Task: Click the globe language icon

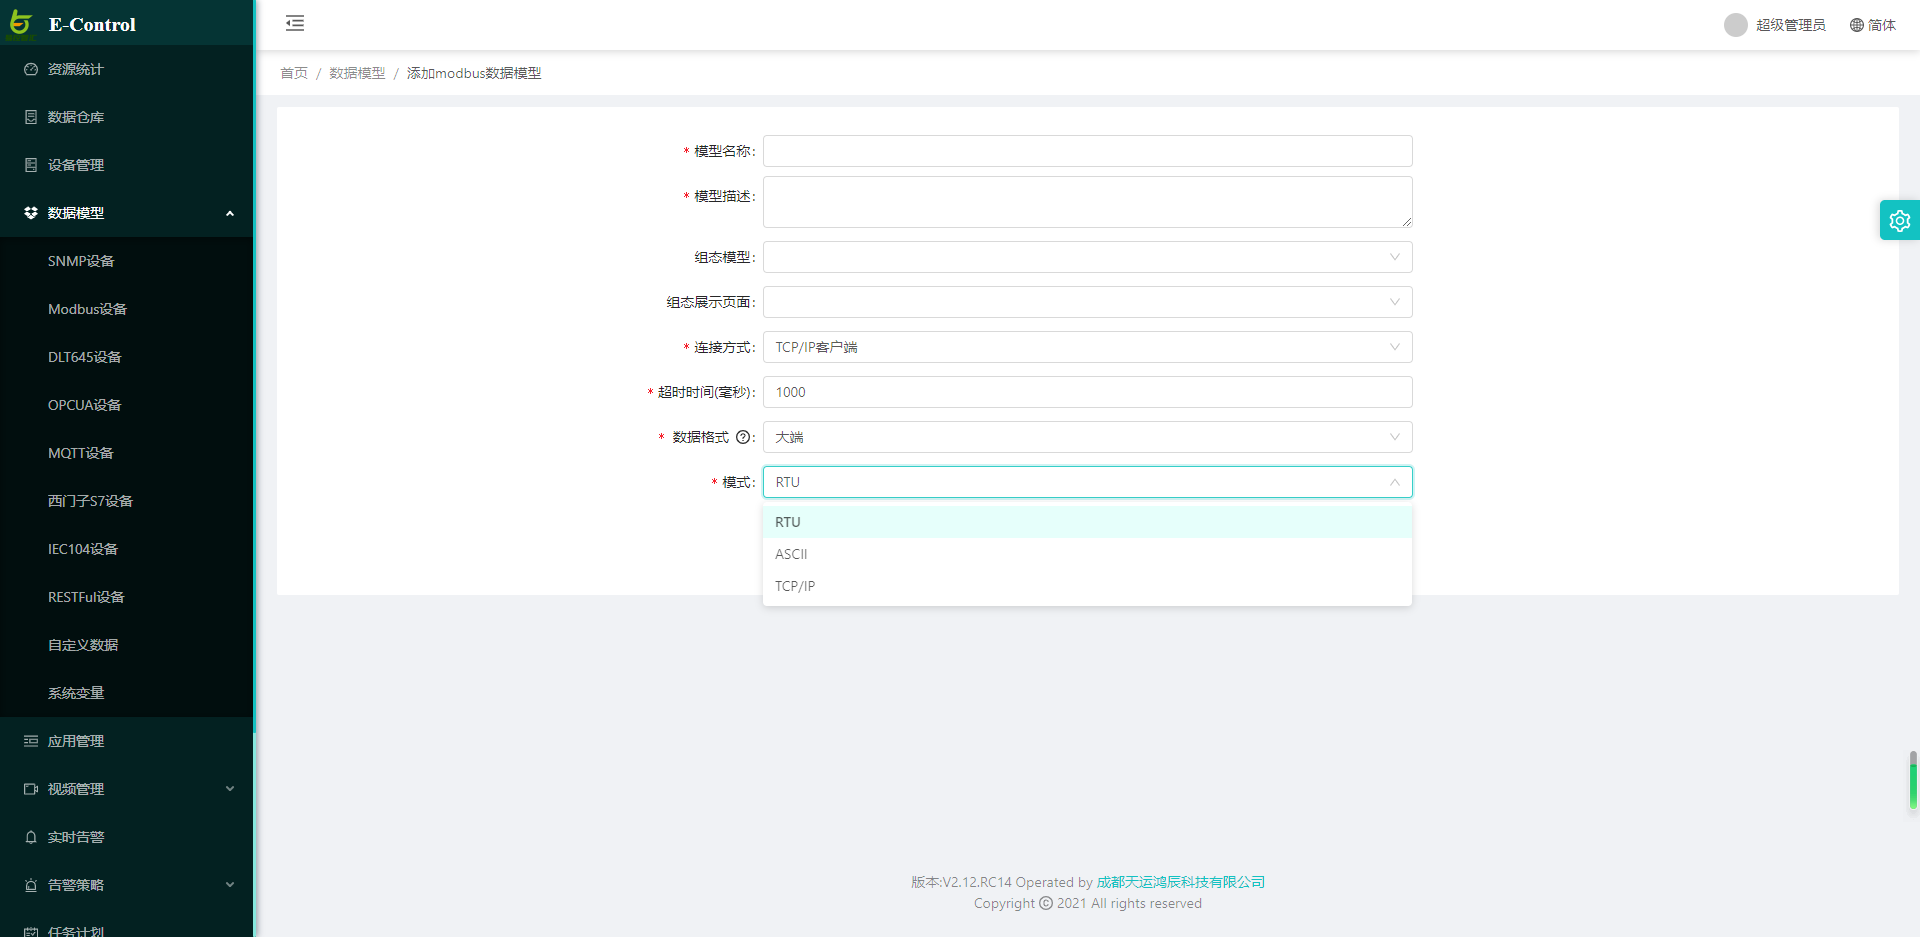Action: point(1857,25)
